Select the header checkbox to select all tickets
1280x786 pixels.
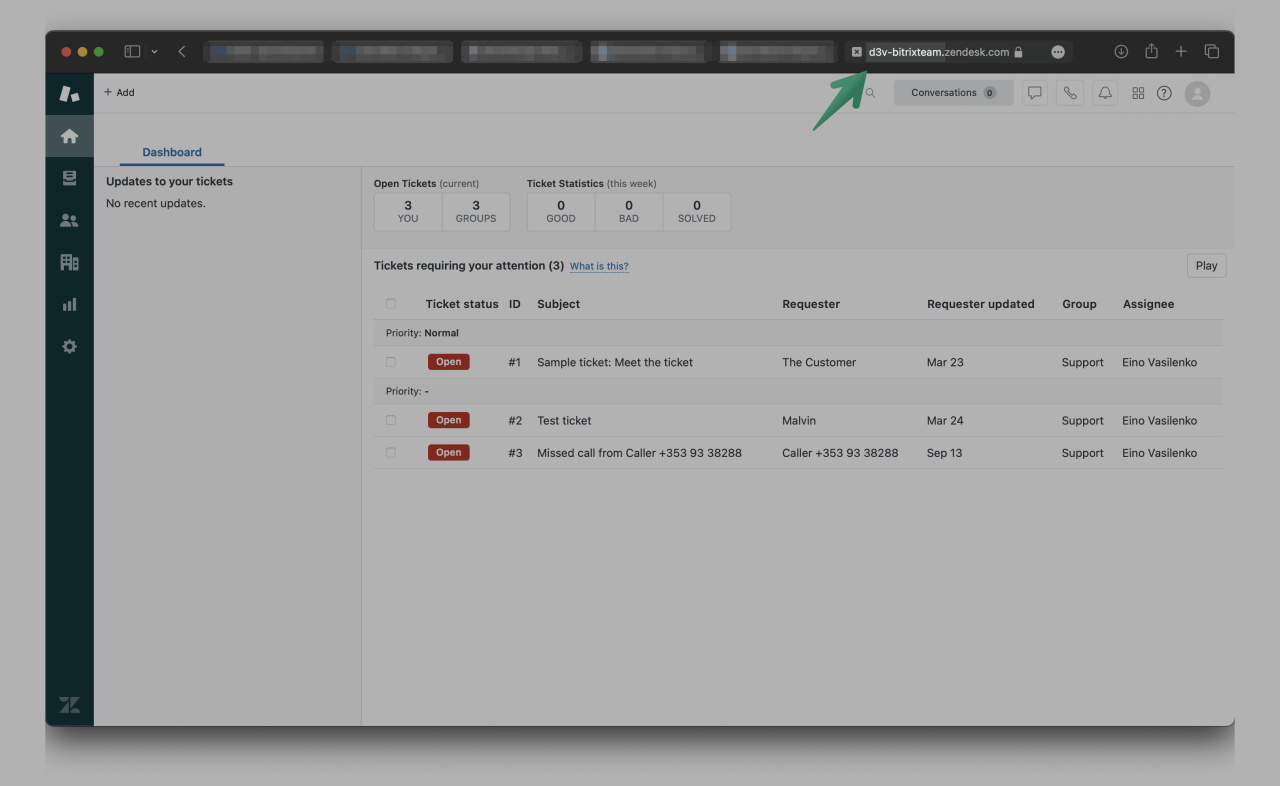[x=390, y=303]
